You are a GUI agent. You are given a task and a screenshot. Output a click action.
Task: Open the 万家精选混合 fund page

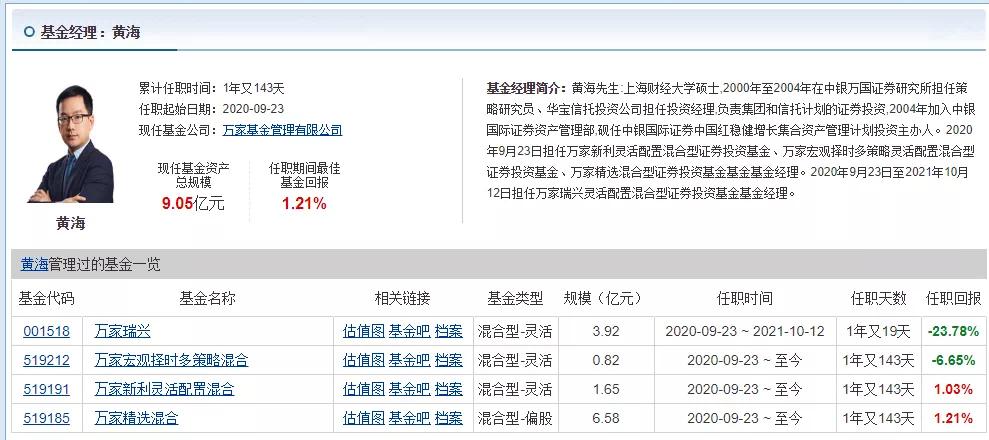coord(136,418)
